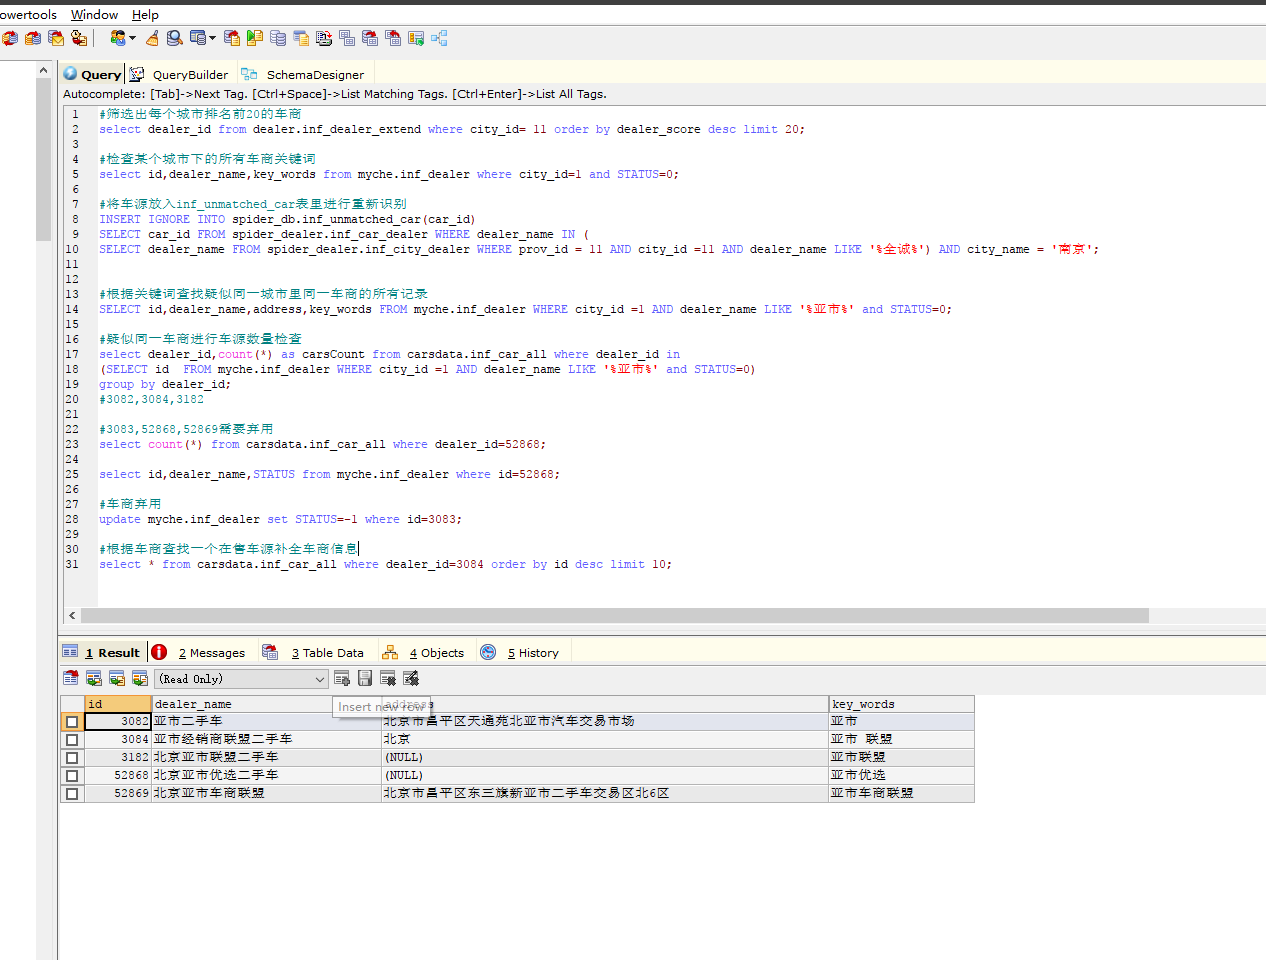Open the QueryBuilder tab

189,75
